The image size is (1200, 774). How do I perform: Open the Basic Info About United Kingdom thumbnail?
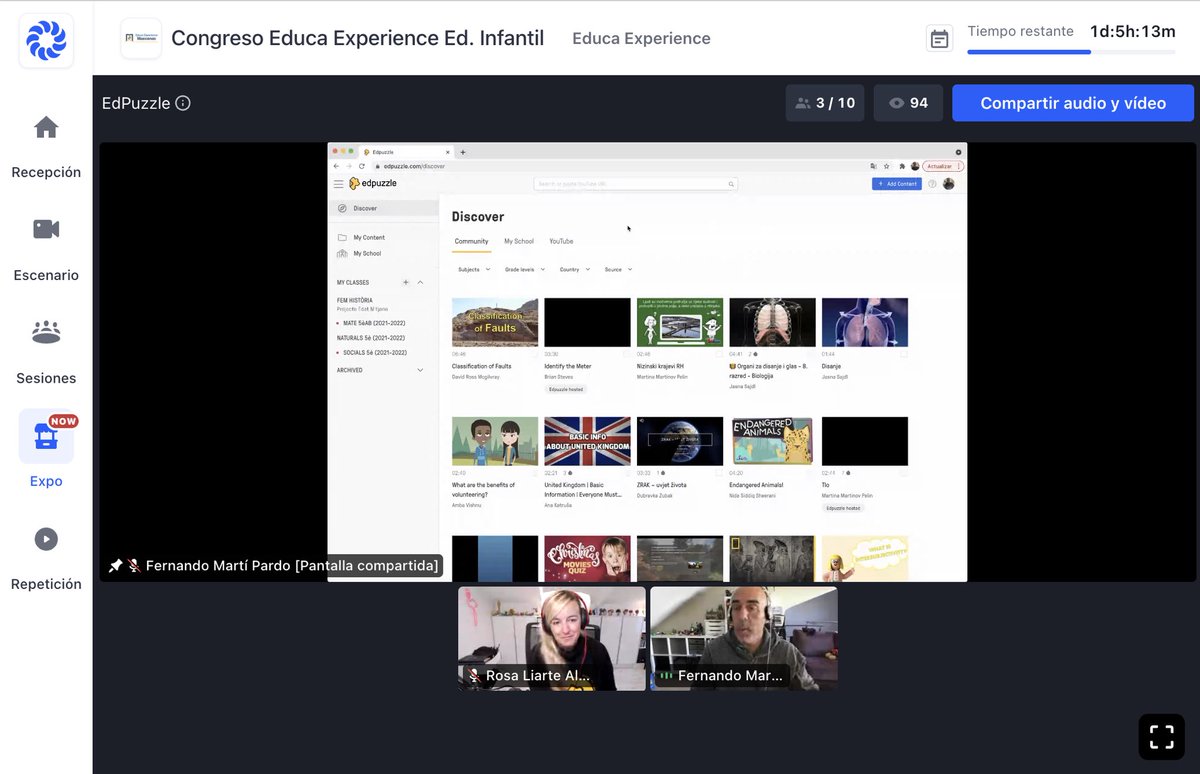587,441
